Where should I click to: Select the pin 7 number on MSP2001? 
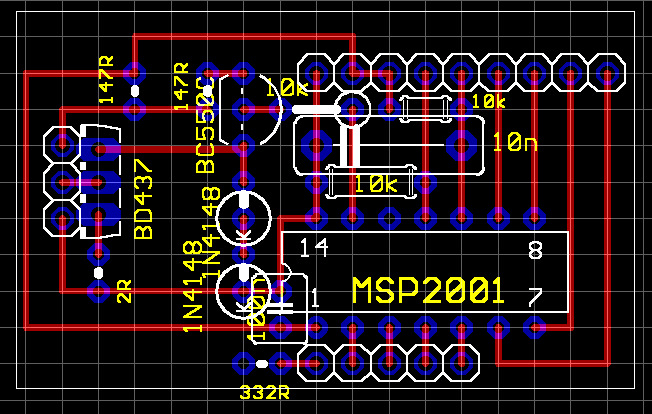click(535, 298)
